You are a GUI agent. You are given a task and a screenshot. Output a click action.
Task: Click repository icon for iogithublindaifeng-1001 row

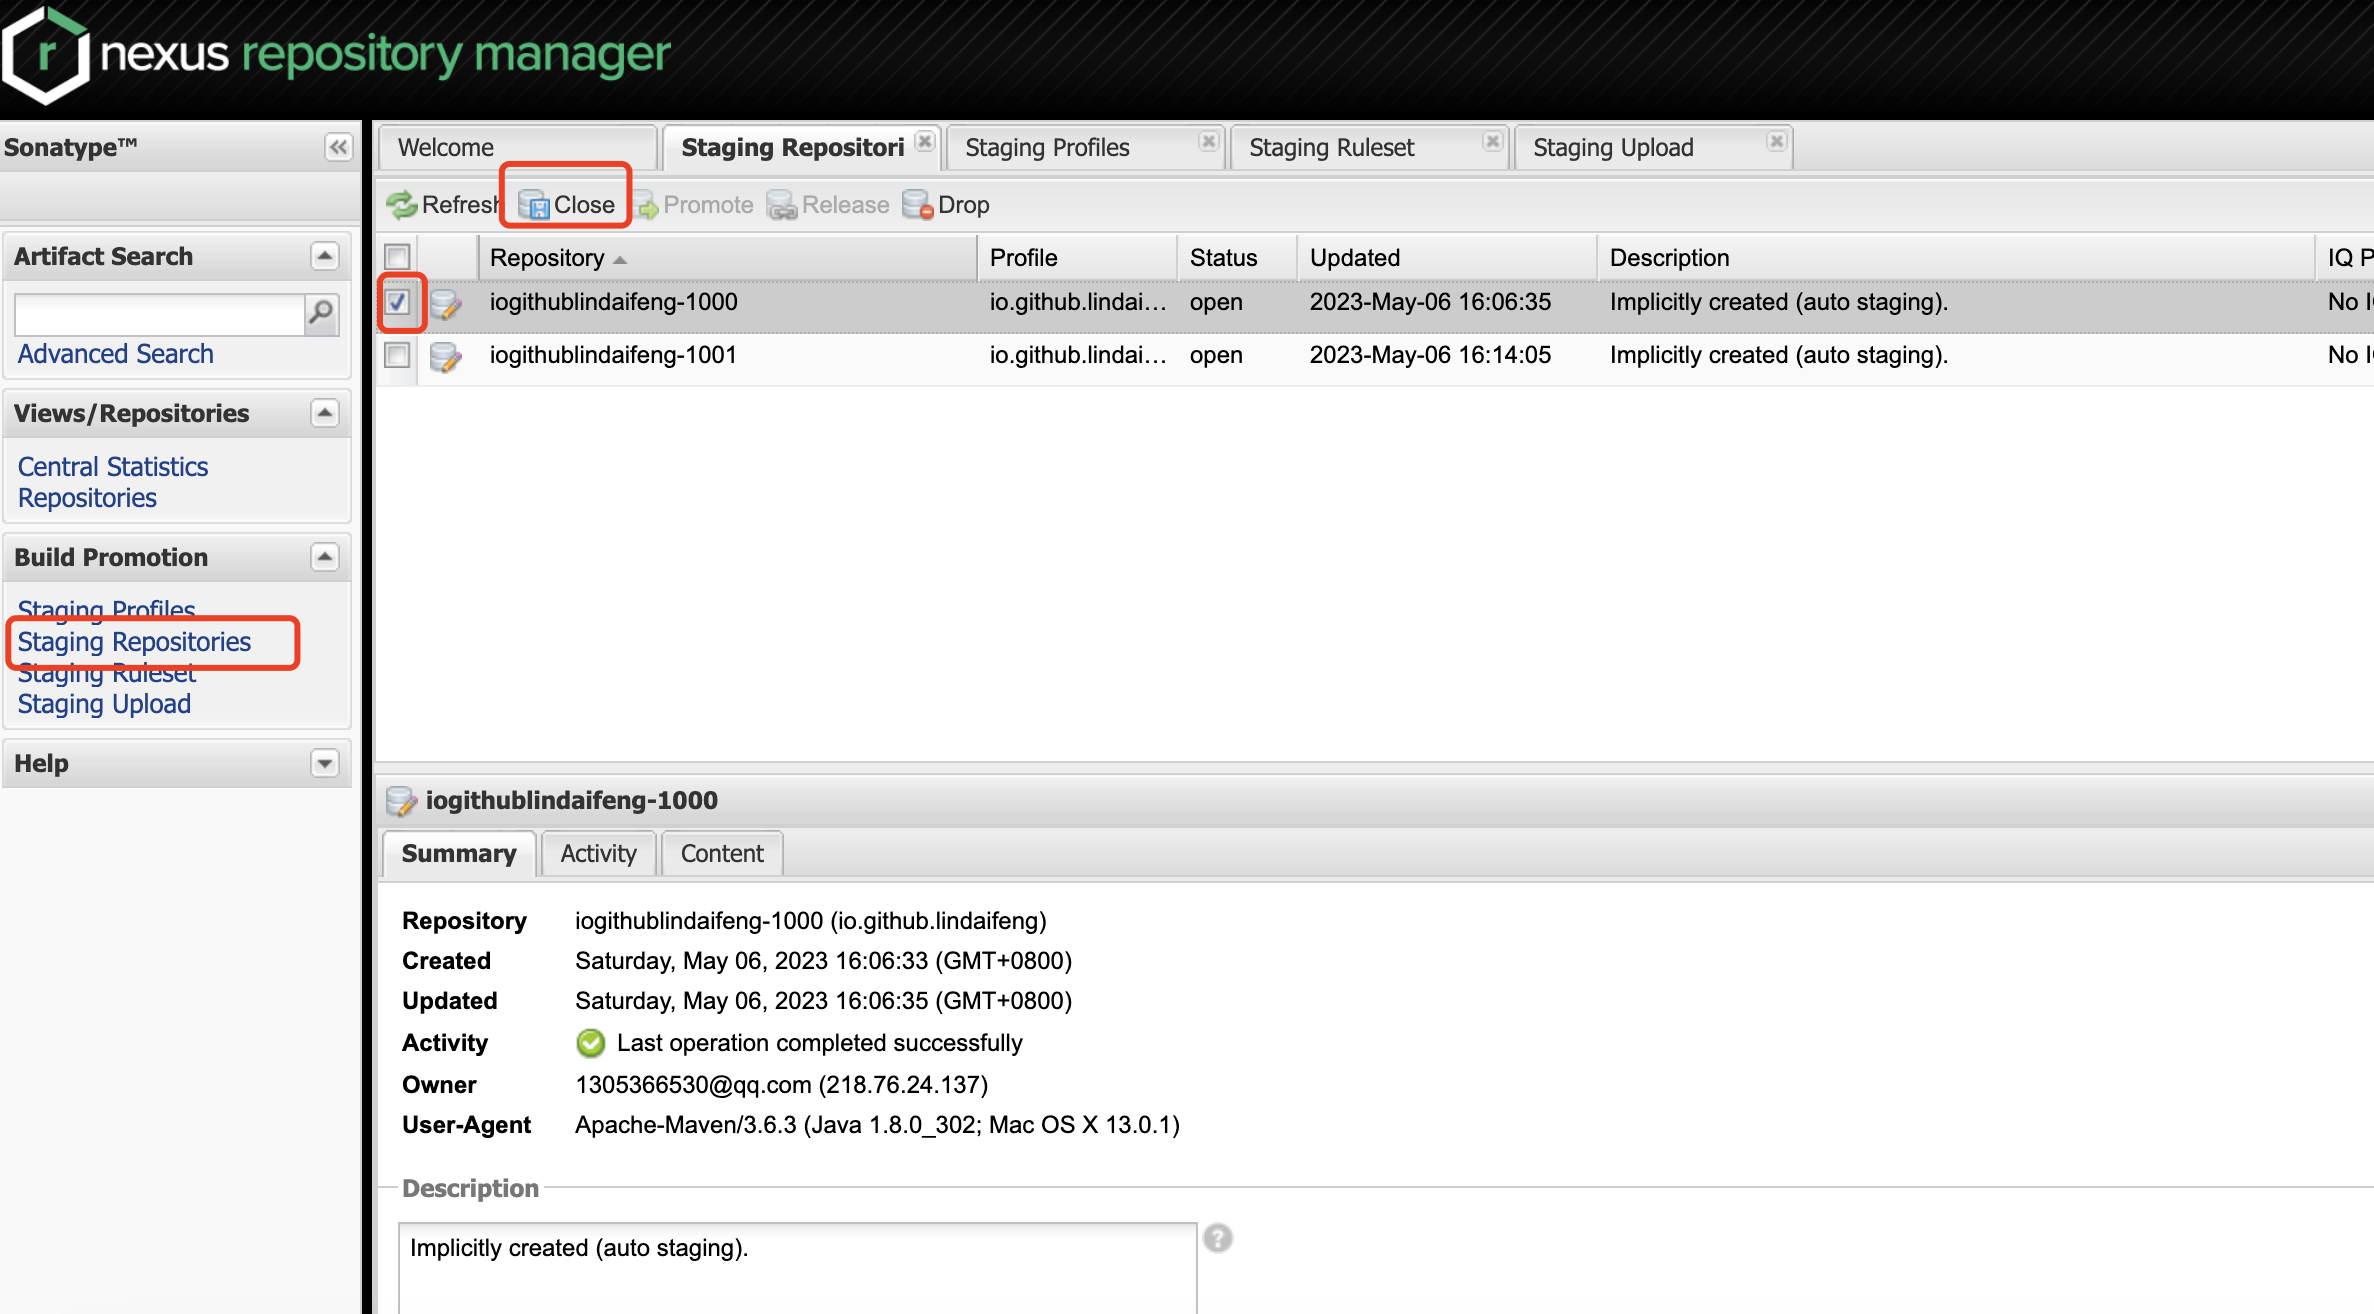(x=445, y=356)
